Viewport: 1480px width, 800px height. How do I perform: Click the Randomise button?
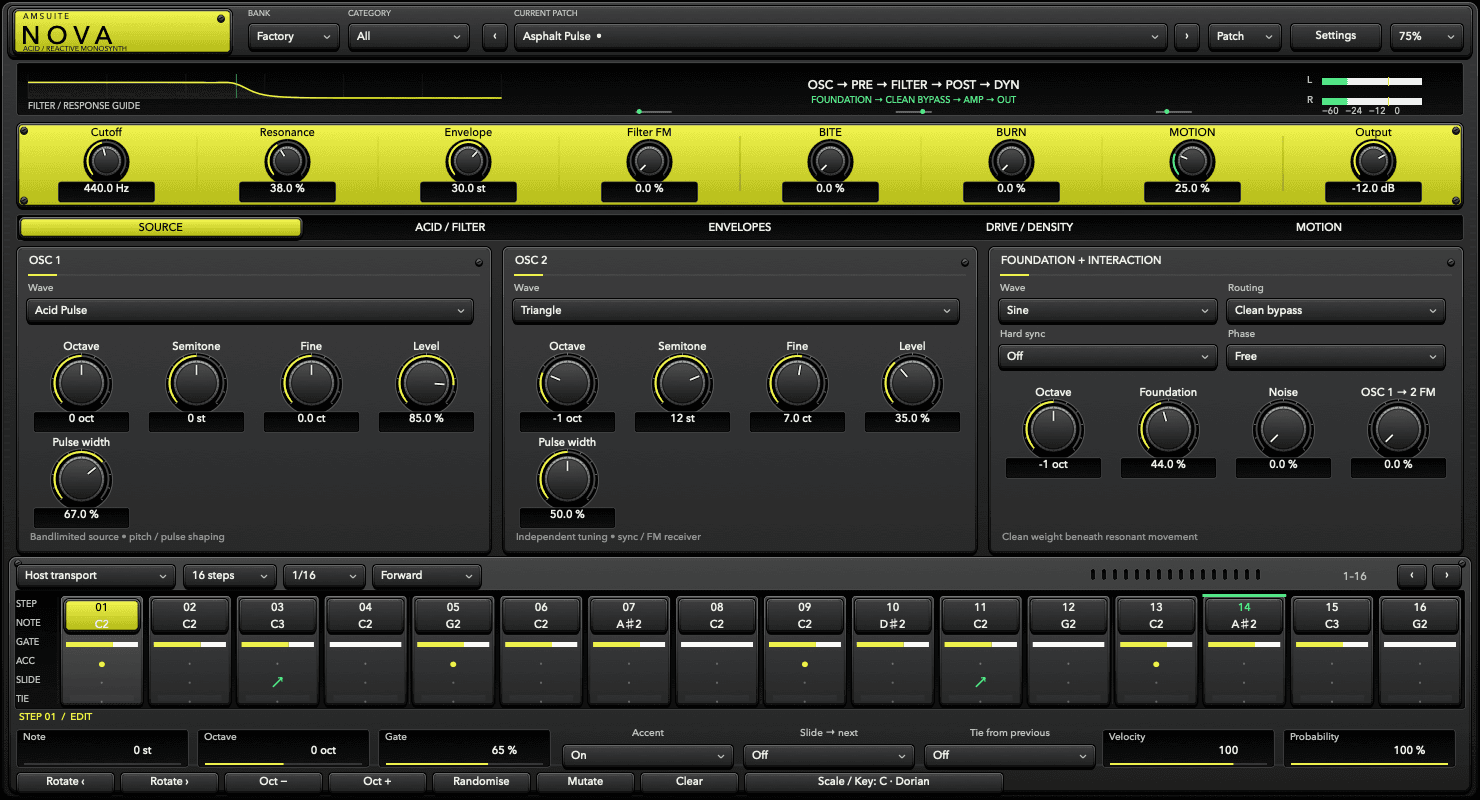(x=481, y=781)
